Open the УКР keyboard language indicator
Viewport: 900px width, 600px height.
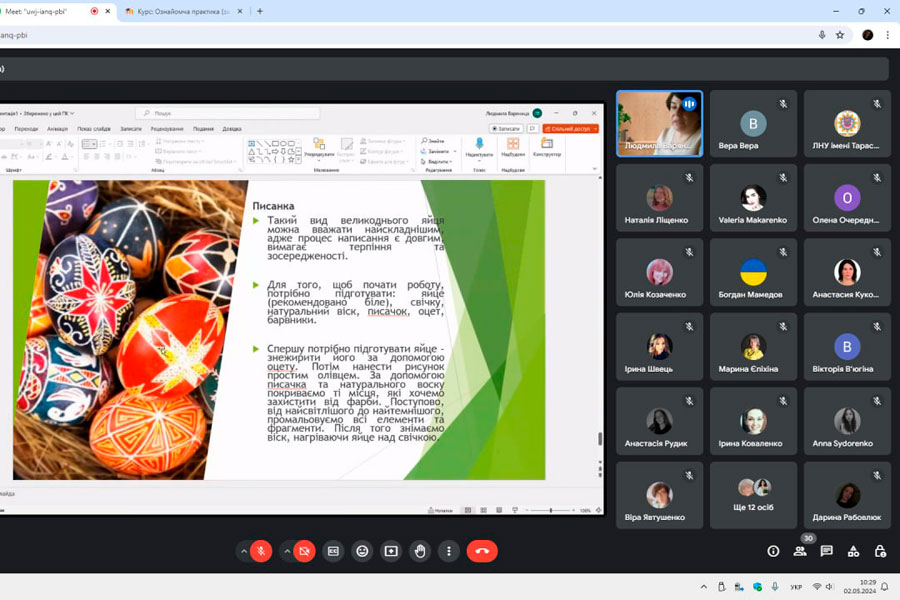(796, 587)
